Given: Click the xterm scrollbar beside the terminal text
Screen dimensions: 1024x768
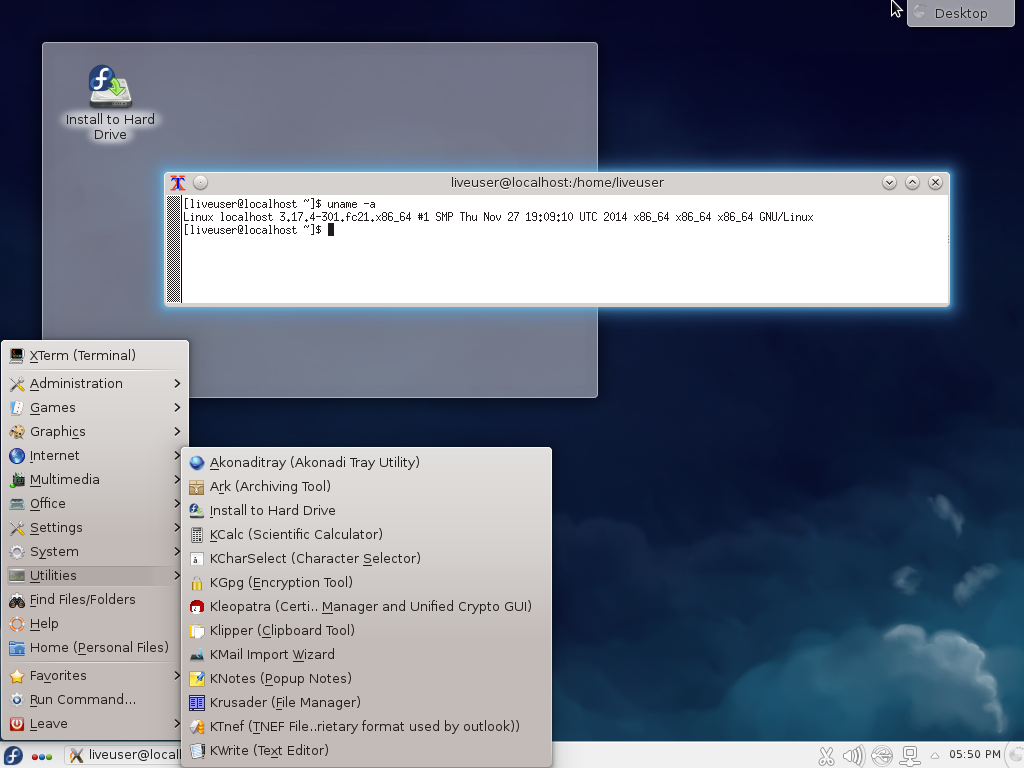Looking at the screenshot, I should [174, 249].
